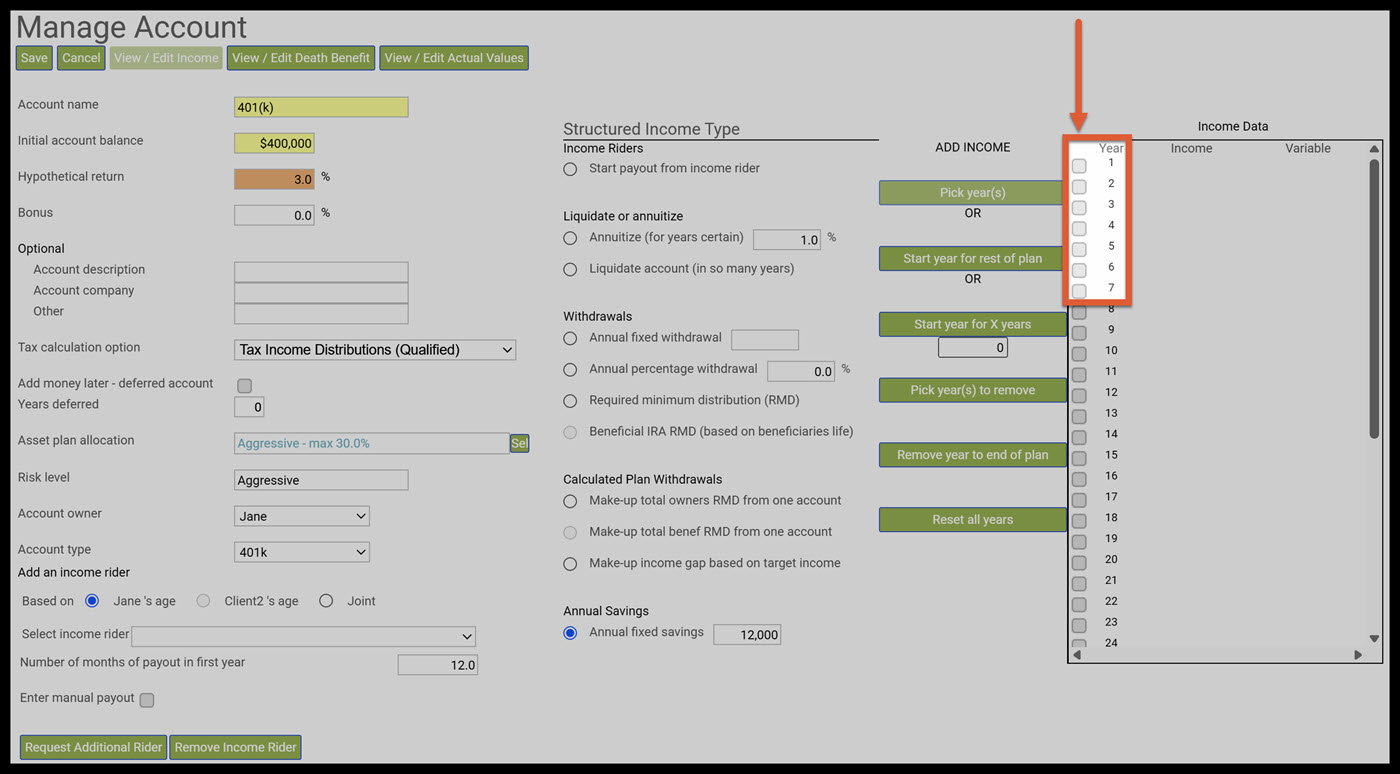Image resolution: width=1400 pixels, height=774 pixels.
Task: Click Pick year(s) to remove
Action: click(x=972, y=390)
